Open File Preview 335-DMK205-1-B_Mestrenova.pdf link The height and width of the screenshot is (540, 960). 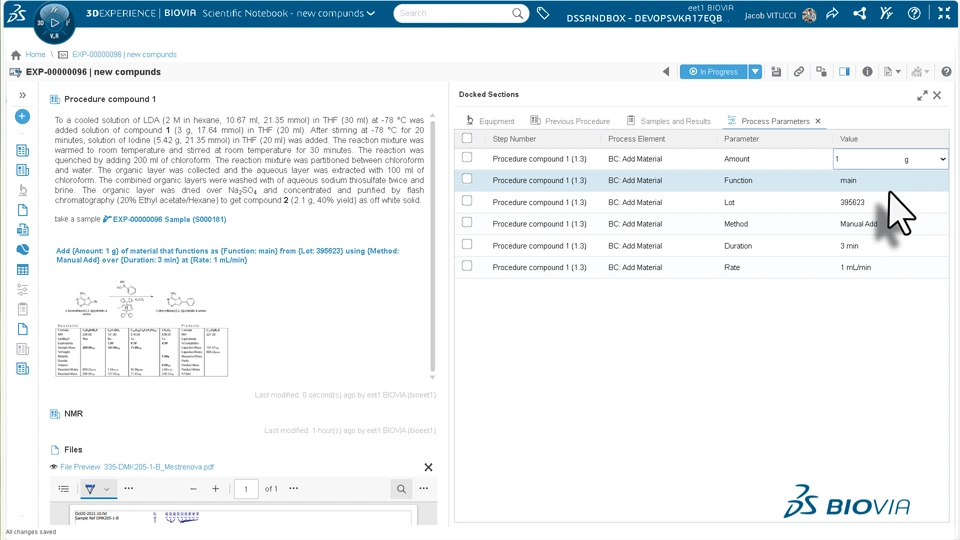(x=137, y=467)
